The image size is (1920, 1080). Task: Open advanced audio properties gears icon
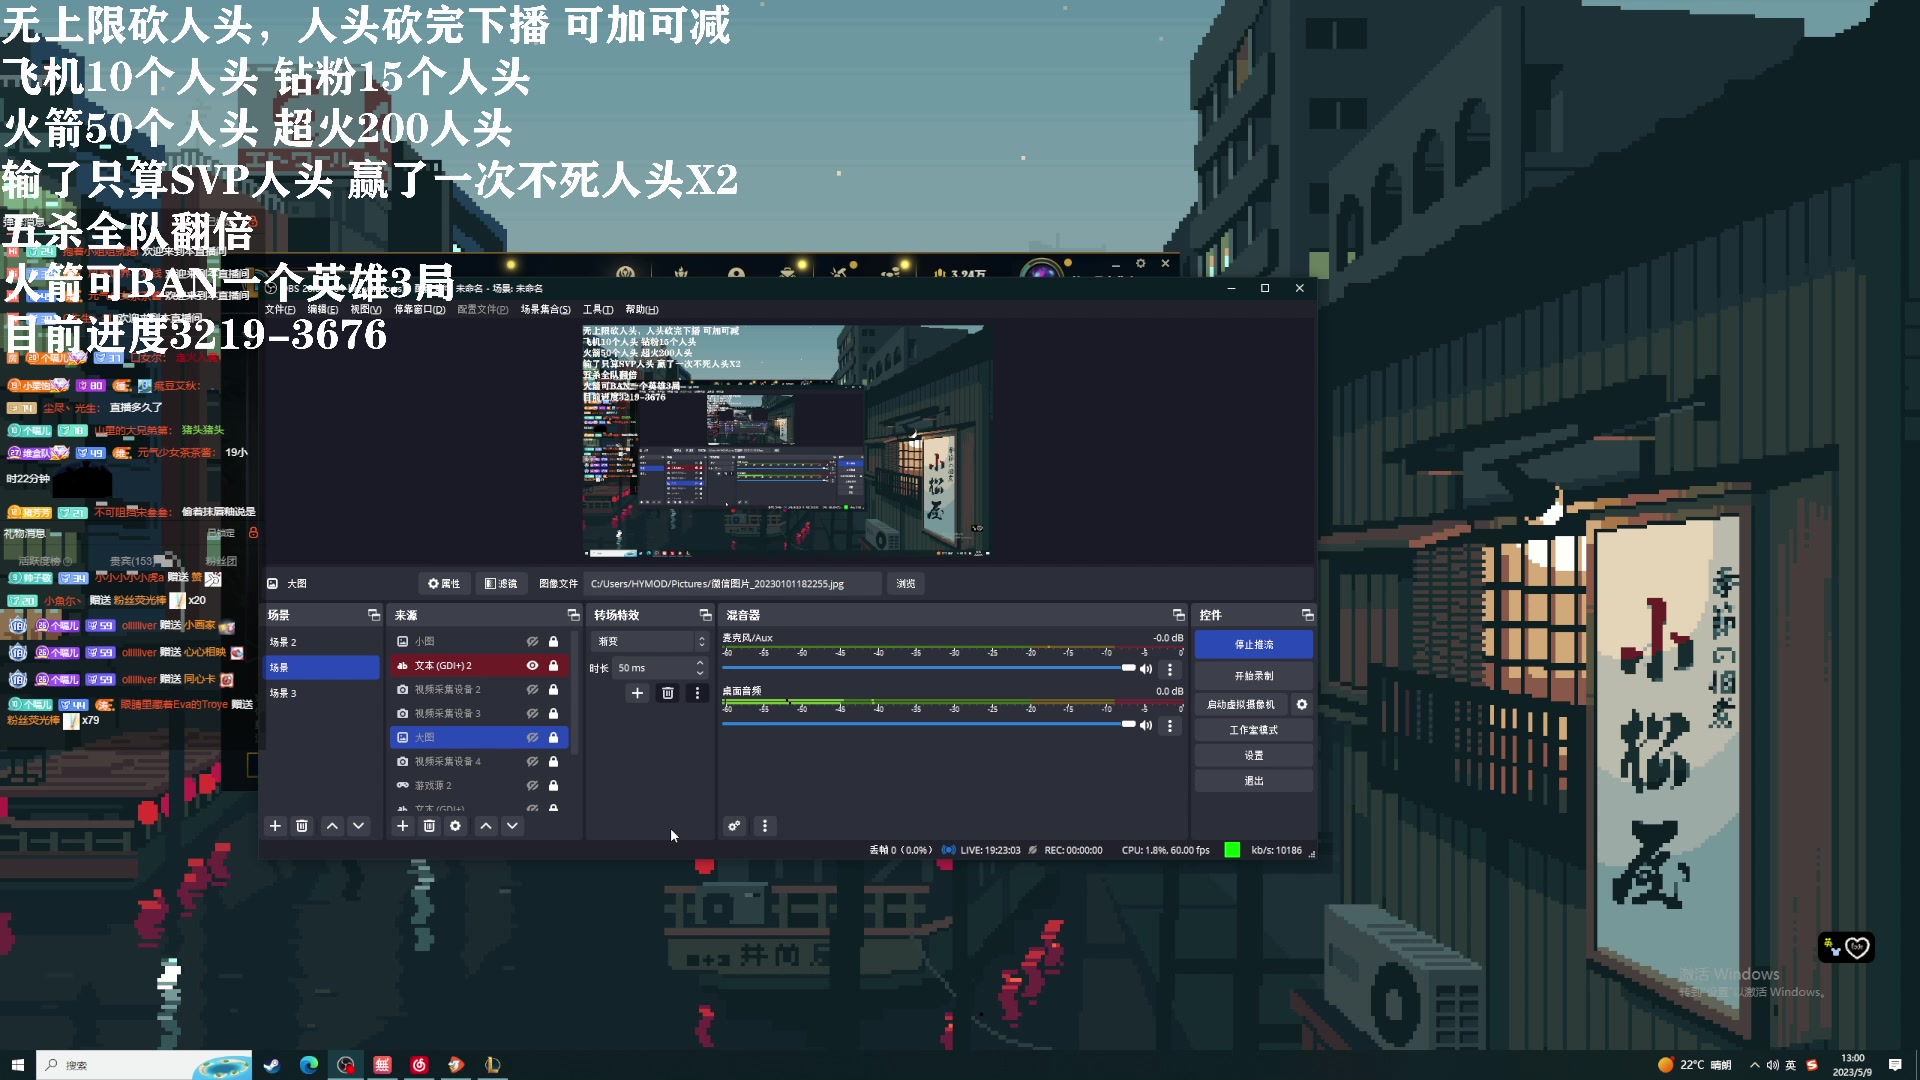[x=734, y=826]
